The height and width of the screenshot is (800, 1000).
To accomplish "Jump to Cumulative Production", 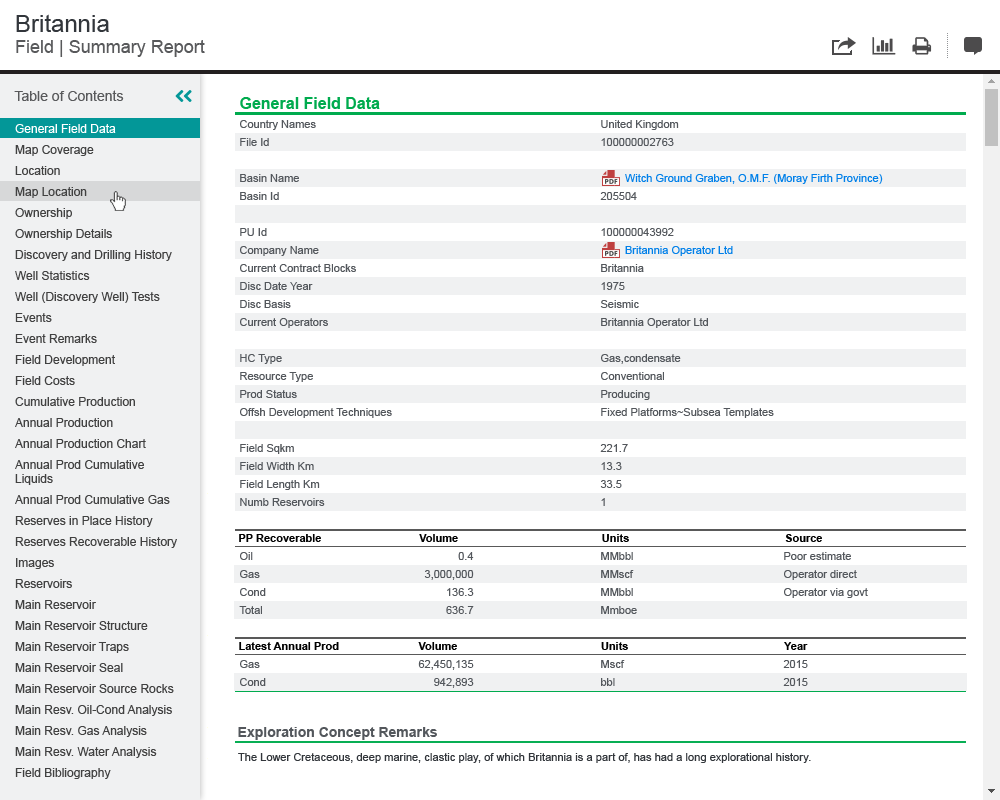I will click(x=75, y=402).
